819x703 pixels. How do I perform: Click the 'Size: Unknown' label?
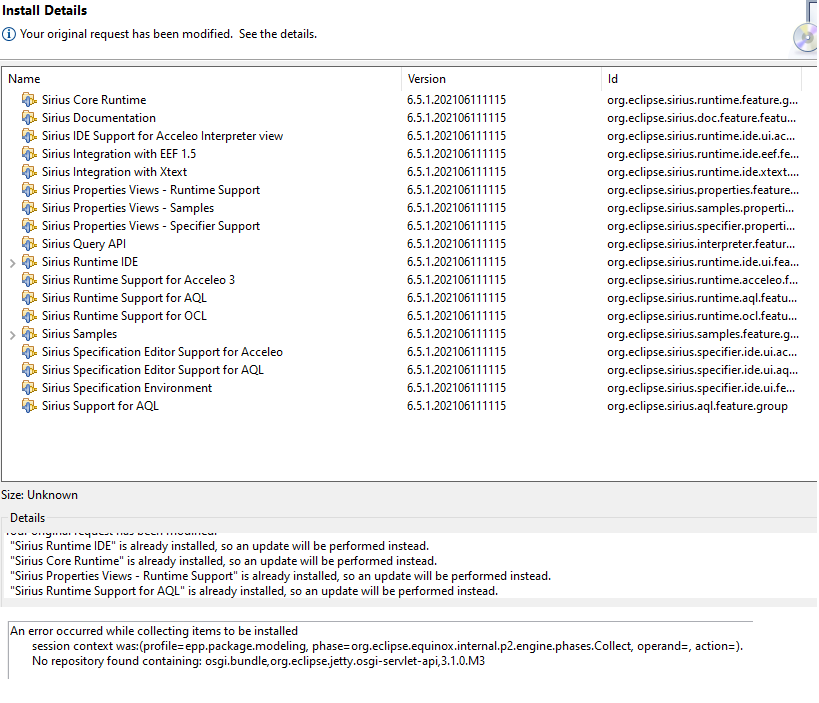click(40, 495)
